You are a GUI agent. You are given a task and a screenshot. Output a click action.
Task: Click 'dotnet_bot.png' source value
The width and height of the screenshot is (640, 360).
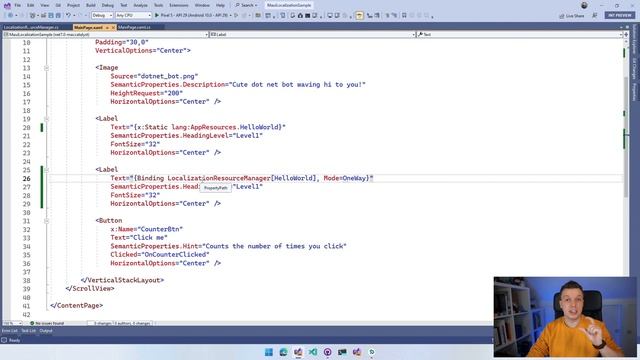(168, 76)
